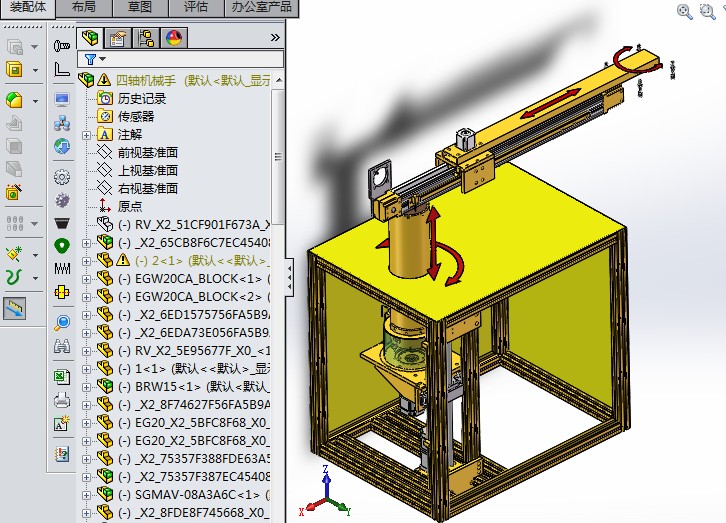Open the ConfigurationManager tab

pos(145,38)
